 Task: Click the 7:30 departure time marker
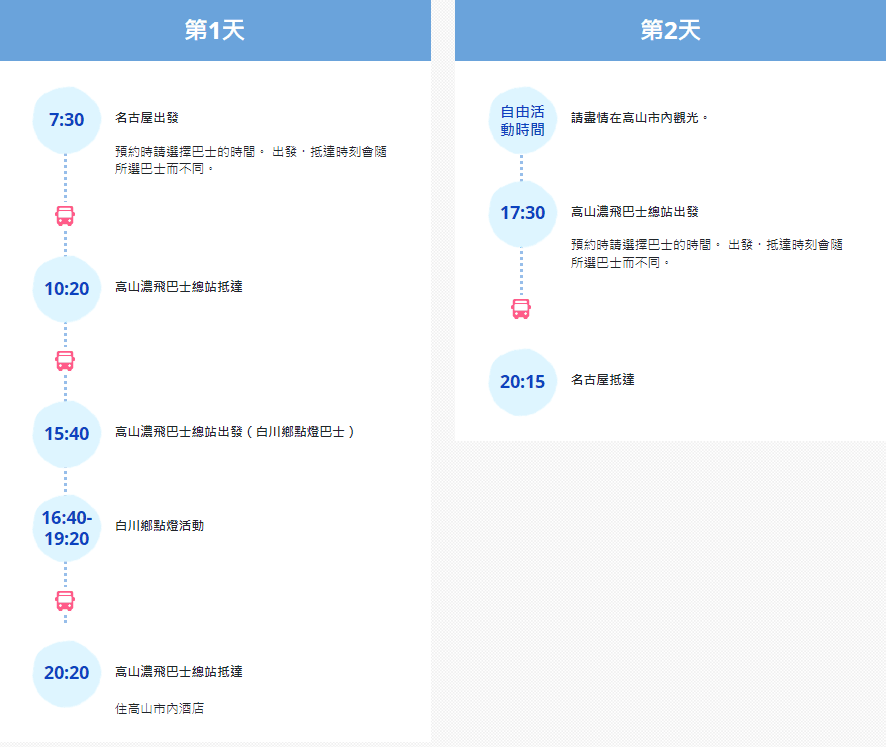coord(67,120)
